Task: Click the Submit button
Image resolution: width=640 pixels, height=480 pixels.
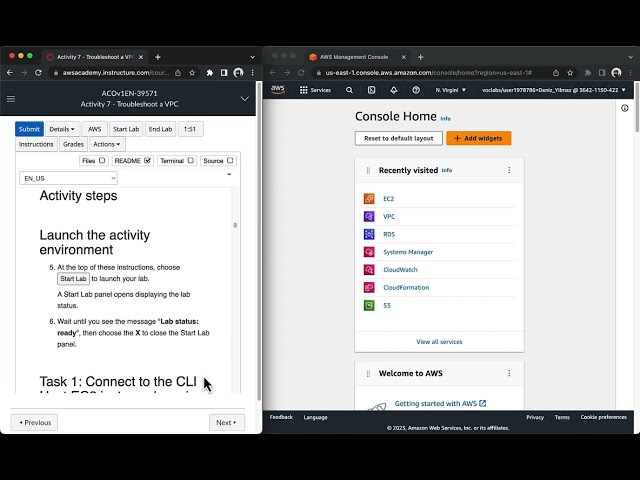Action: click(29, 129)
